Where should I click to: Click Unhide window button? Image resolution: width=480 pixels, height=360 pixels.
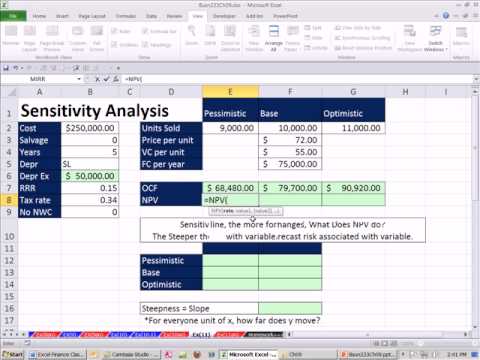tap(316, 48)
